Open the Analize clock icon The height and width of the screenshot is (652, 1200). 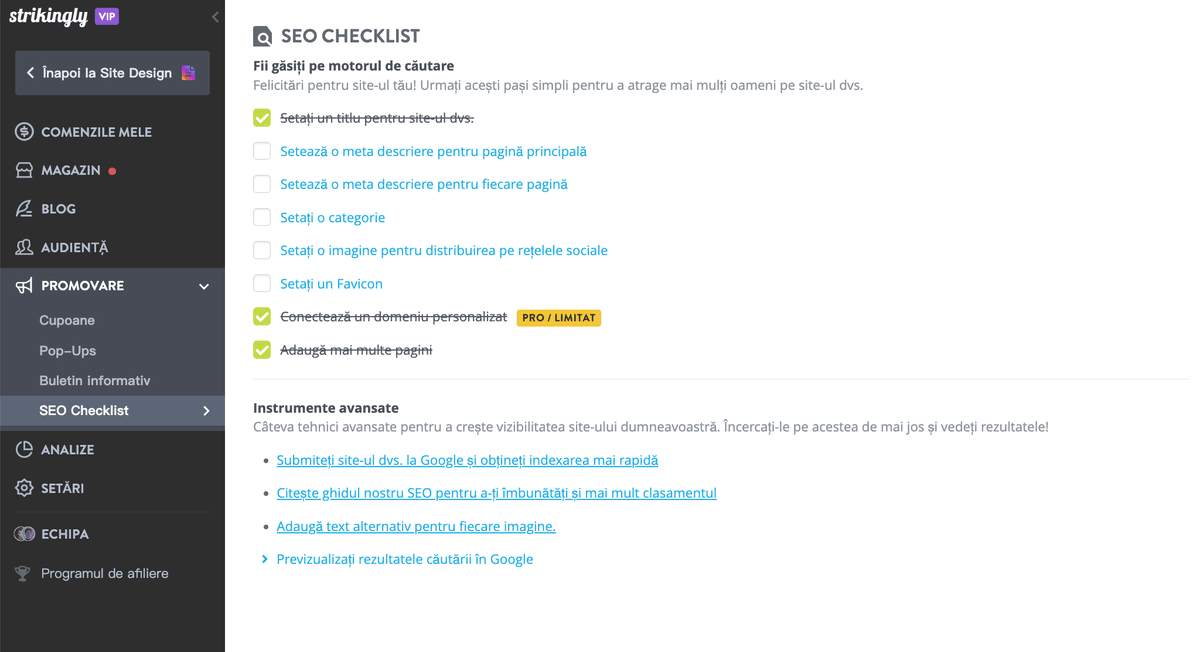(22, 449)
